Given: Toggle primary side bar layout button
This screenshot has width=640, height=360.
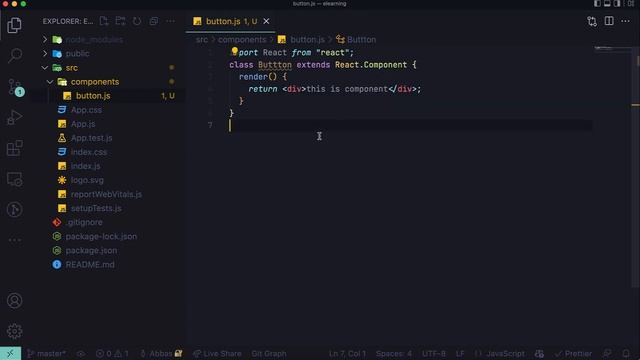Looking at the screenshot, I should point(597,4).
